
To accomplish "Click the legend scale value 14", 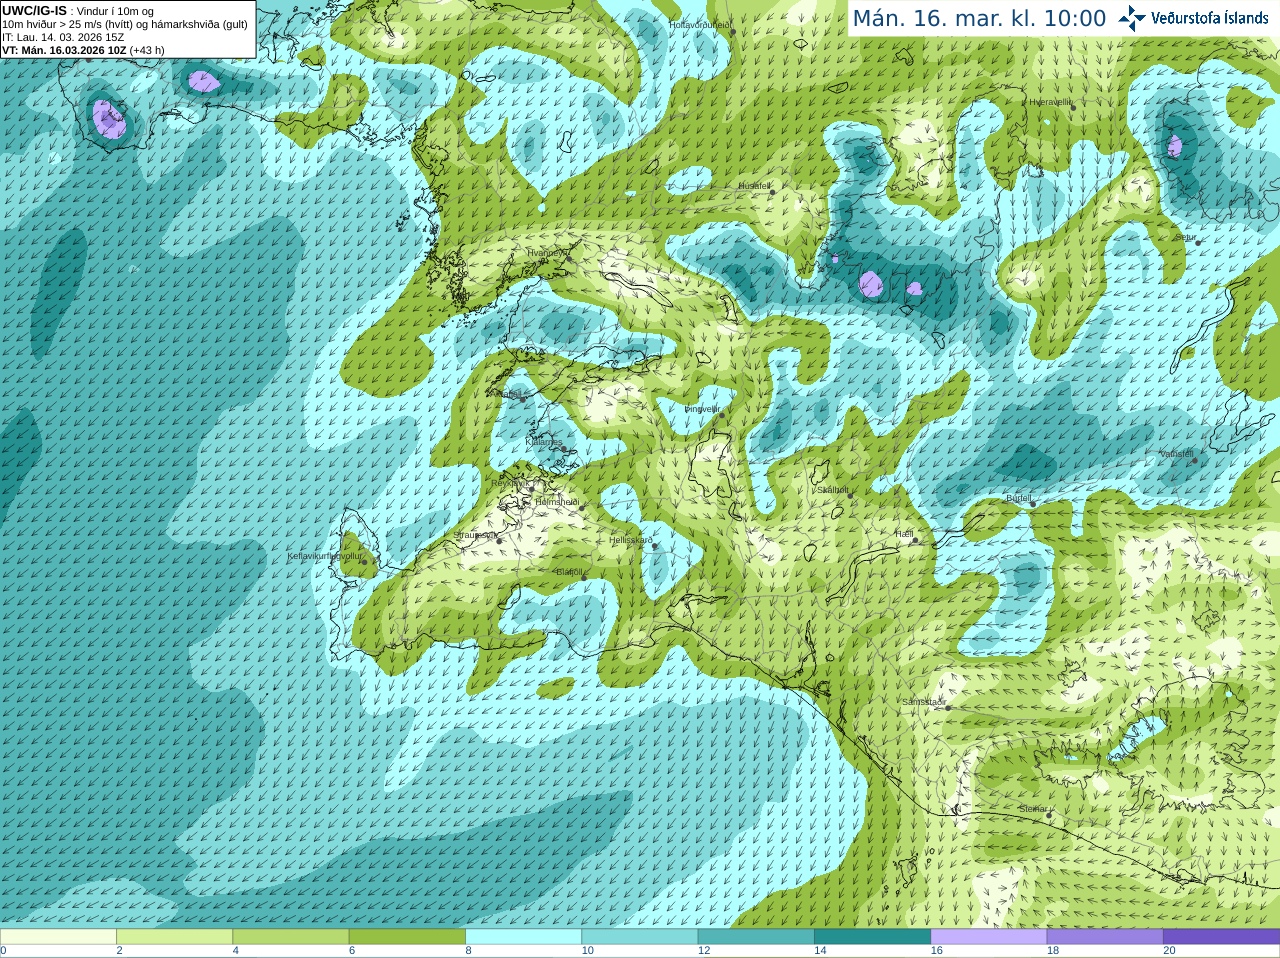I will [x=820, y=951].
